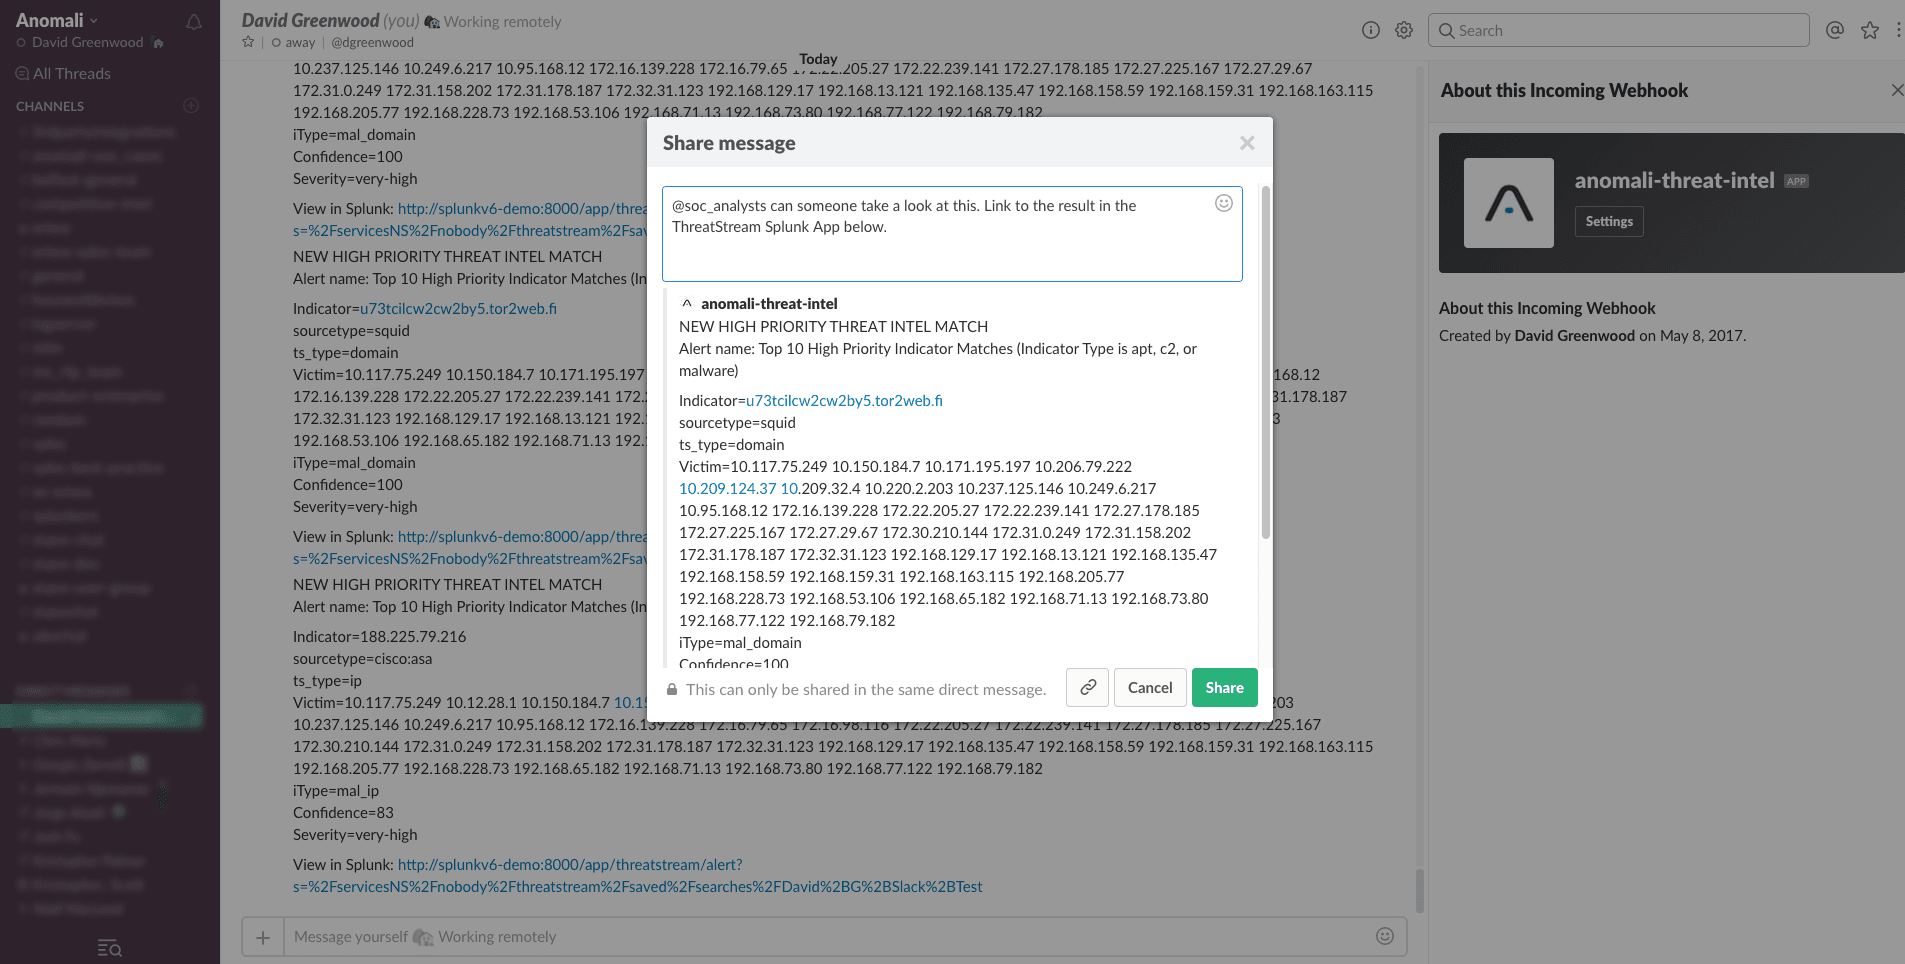This screenshot has height=964, width=1905.
Task: Open All Threads
Action: point(63,73)
